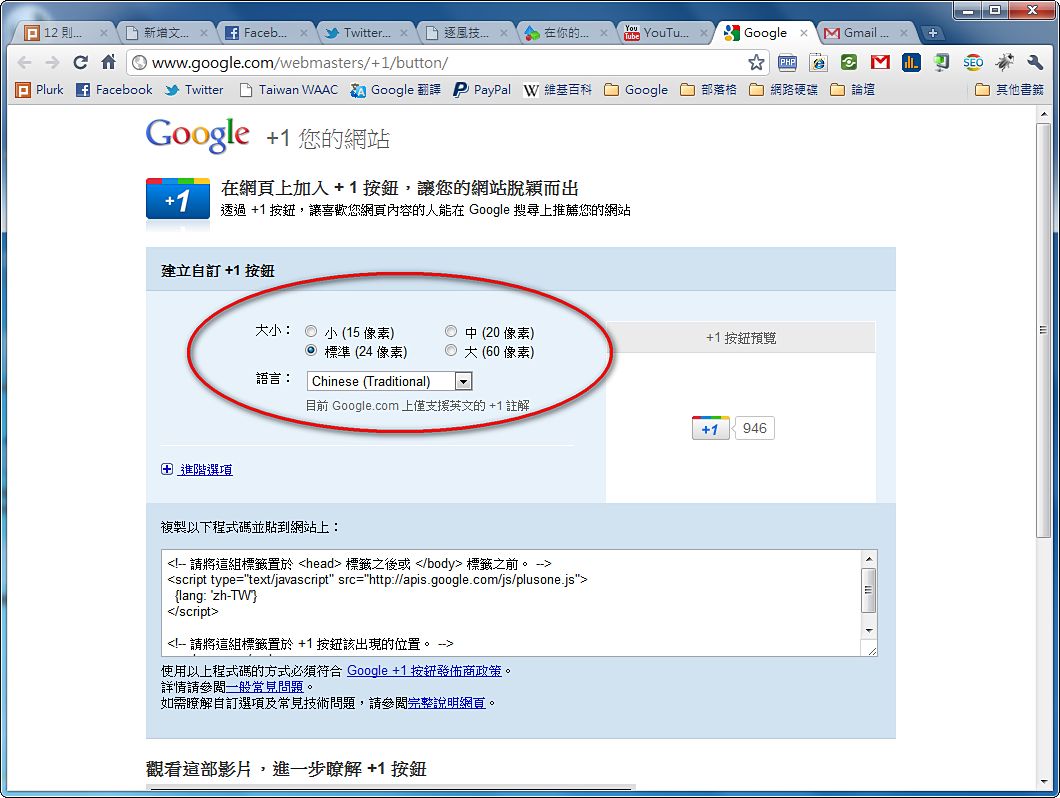
Task: Click the code box scroll up arrow
Action: coord(869,559)
